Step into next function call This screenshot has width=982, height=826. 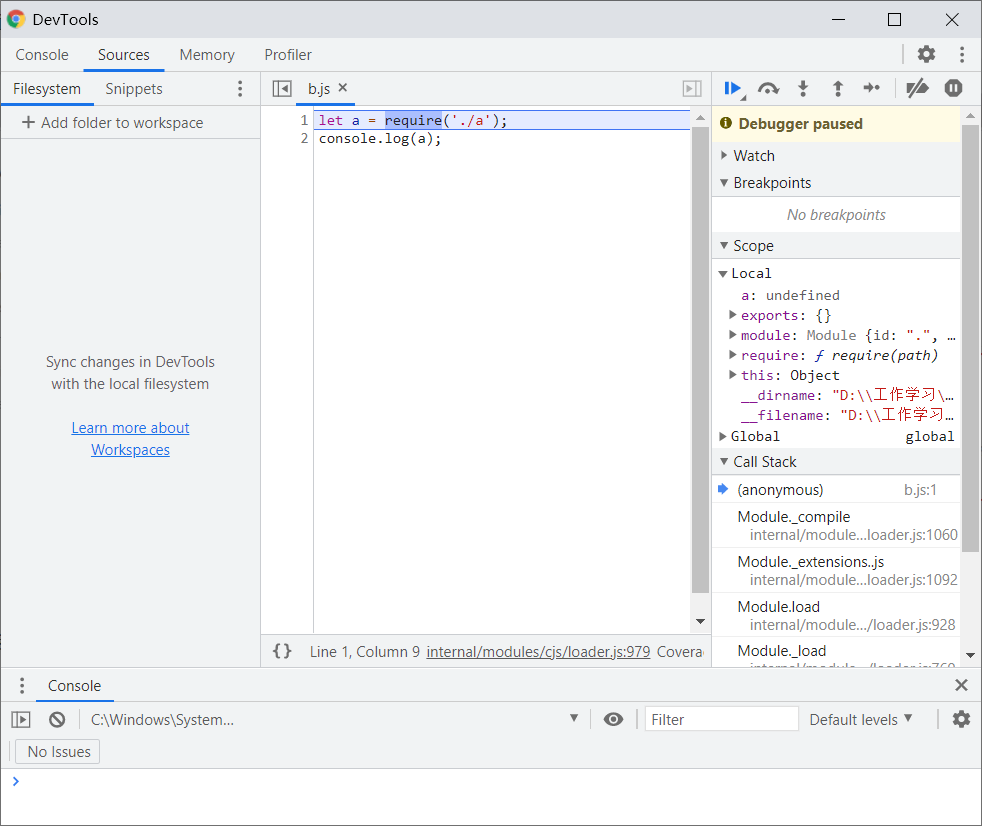(x=802, y=89)
